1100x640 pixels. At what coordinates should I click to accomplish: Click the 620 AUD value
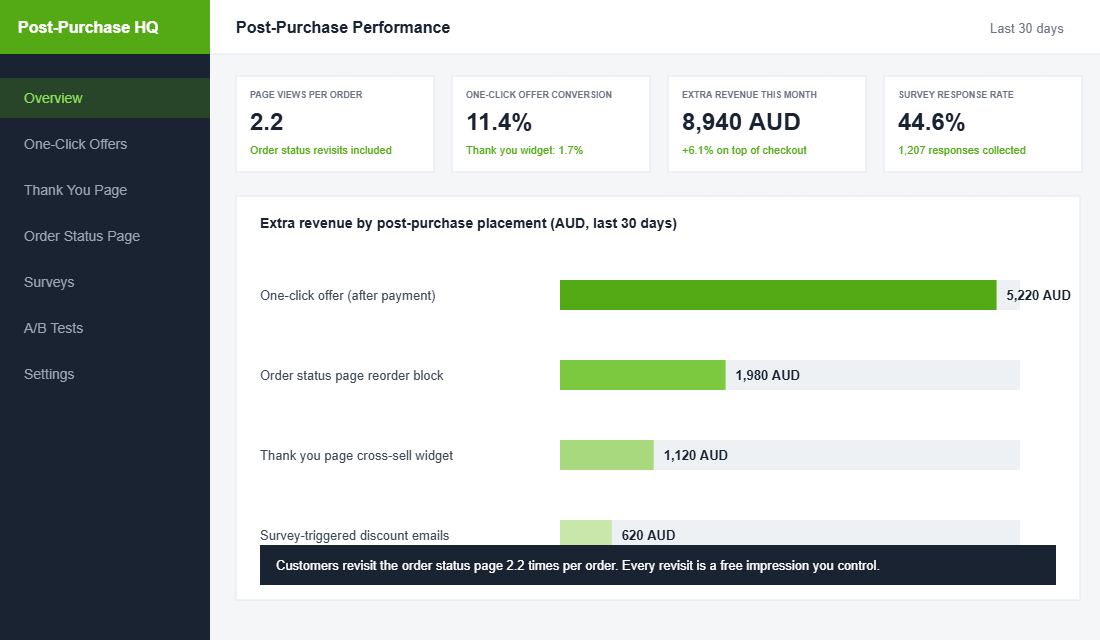coord(648,535)
